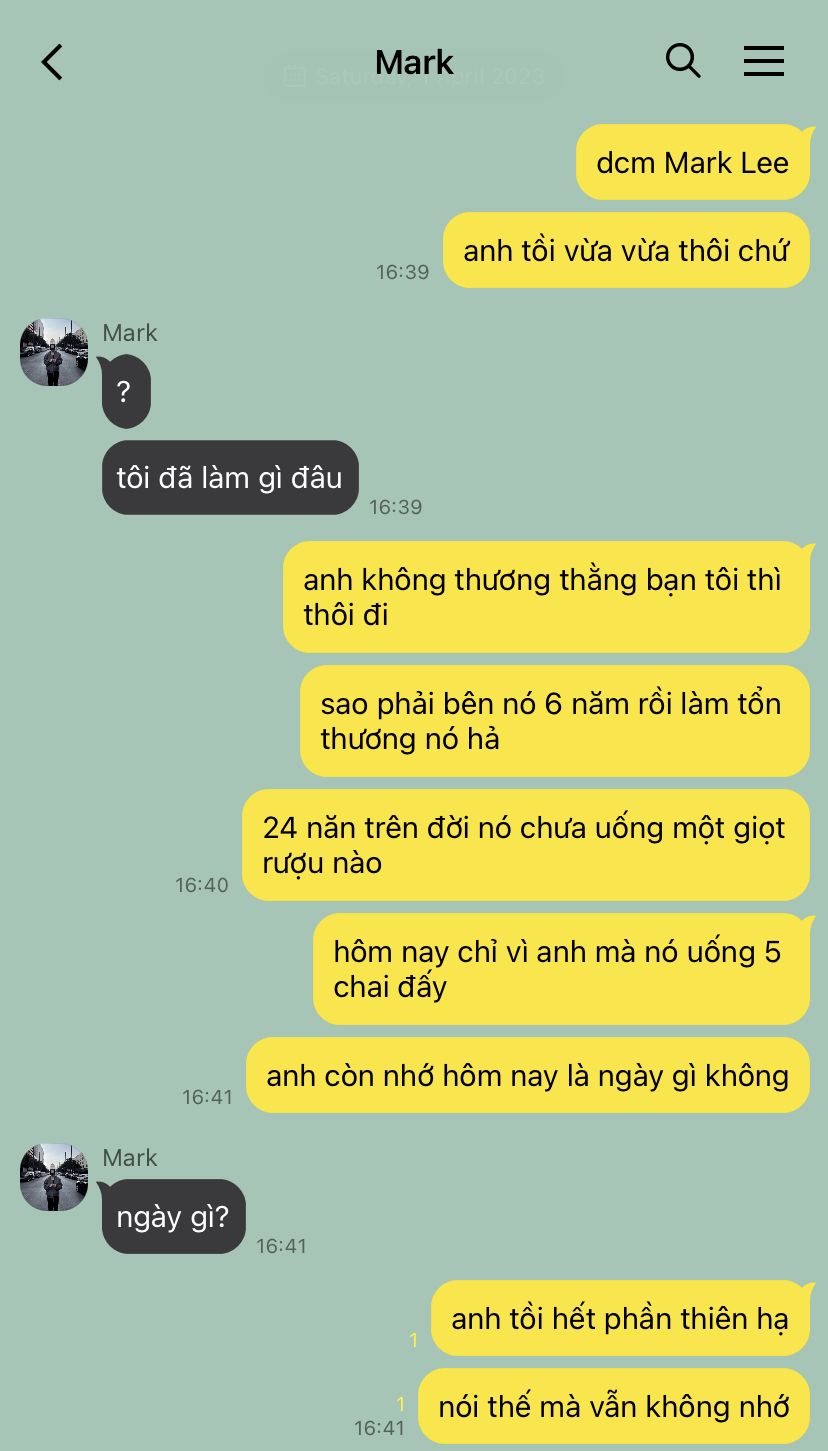Tap 'anh còn nhớ hôm nay là ngày gì không'

(528, 1075)
